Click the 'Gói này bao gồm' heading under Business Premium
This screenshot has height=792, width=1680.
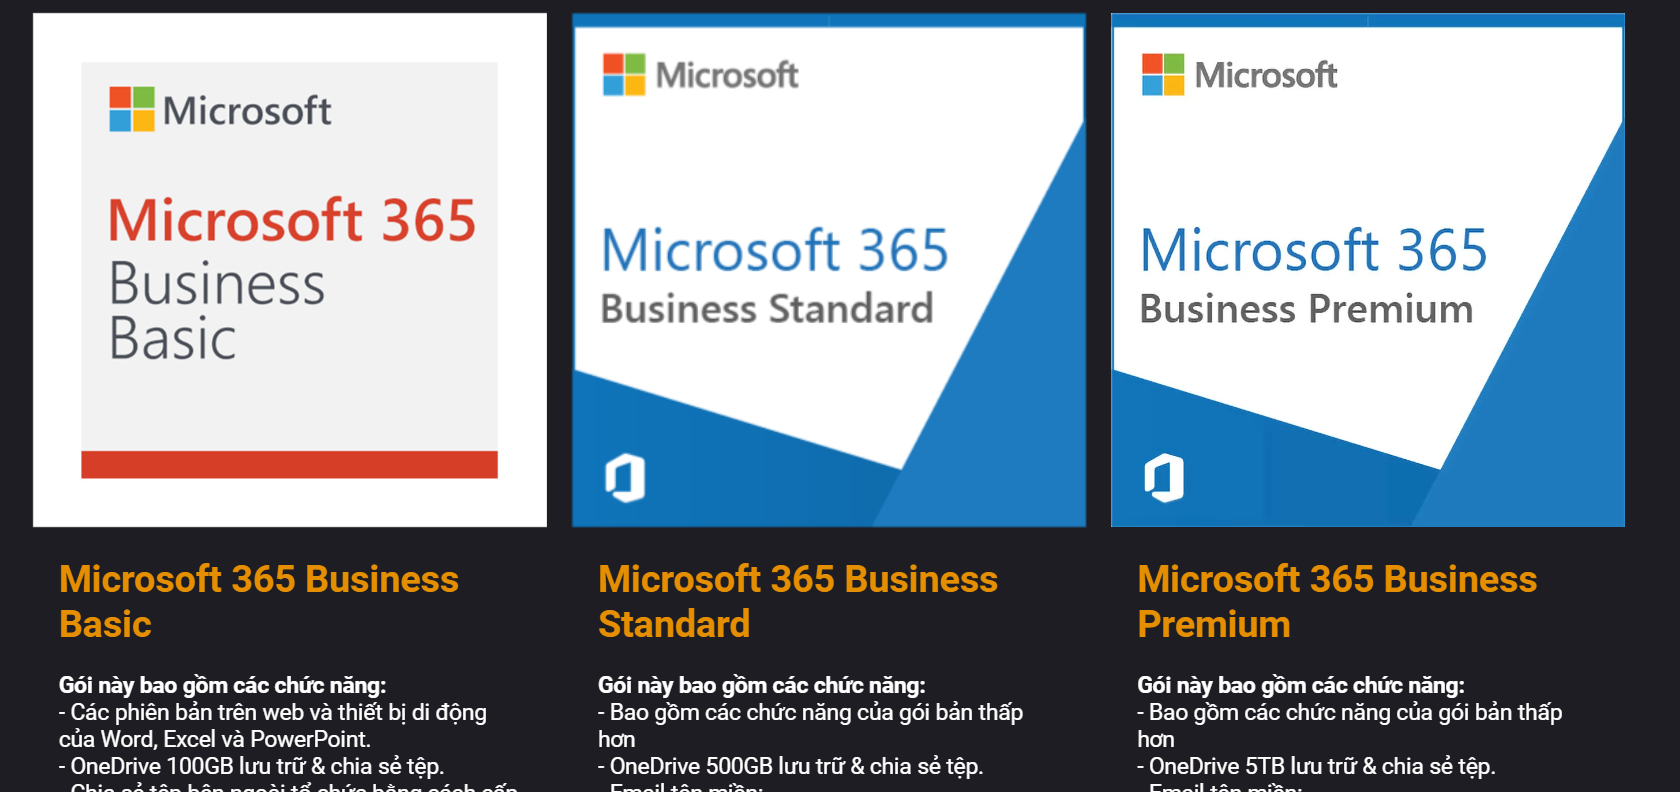click(1300, 685)
